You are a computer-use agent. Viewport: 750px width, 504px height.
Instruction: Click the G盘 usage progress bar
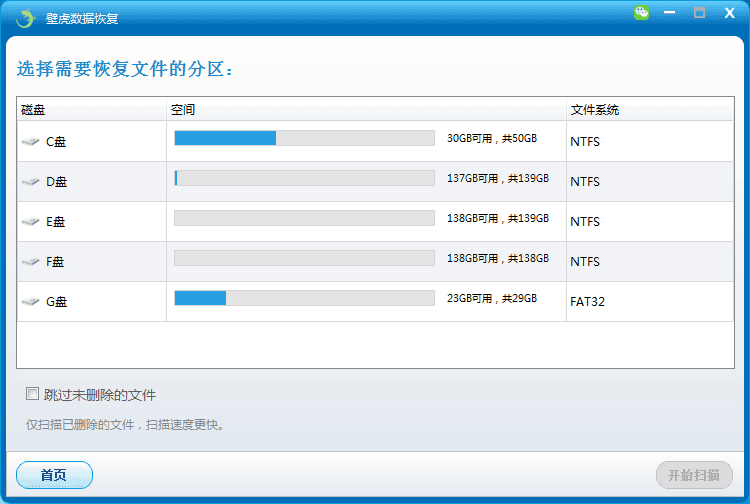point(304,298)
